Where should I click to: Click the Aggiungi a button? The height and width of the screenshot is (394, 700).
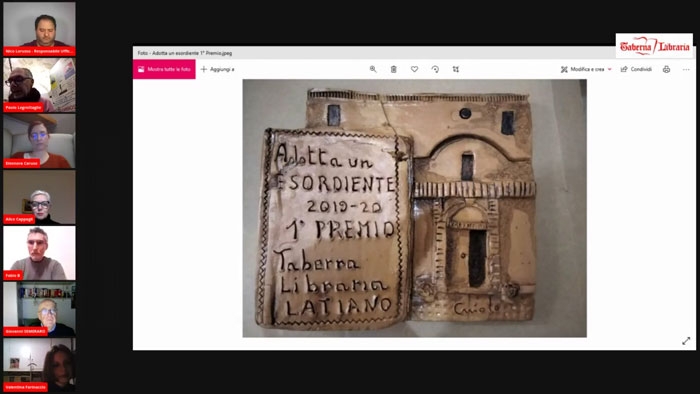217,69
